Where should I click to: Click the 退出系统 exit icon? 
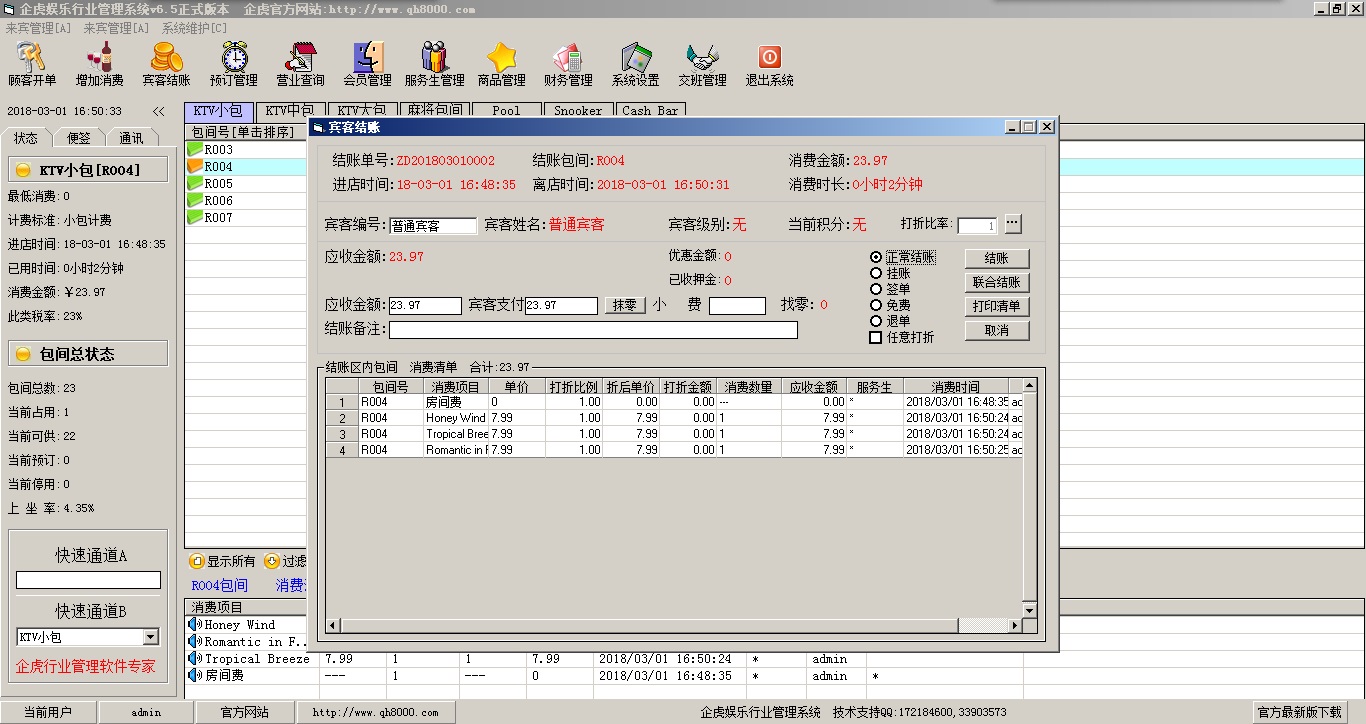(x=769, y=64)
